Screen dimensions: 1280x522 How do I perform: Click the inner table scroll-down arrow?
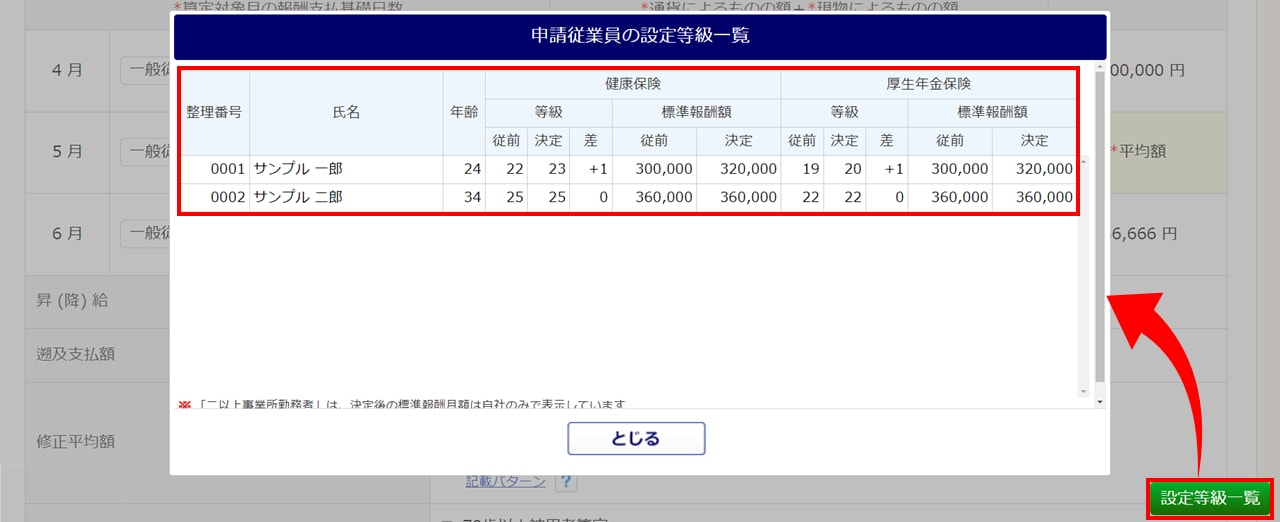(x=1083, y=390)
